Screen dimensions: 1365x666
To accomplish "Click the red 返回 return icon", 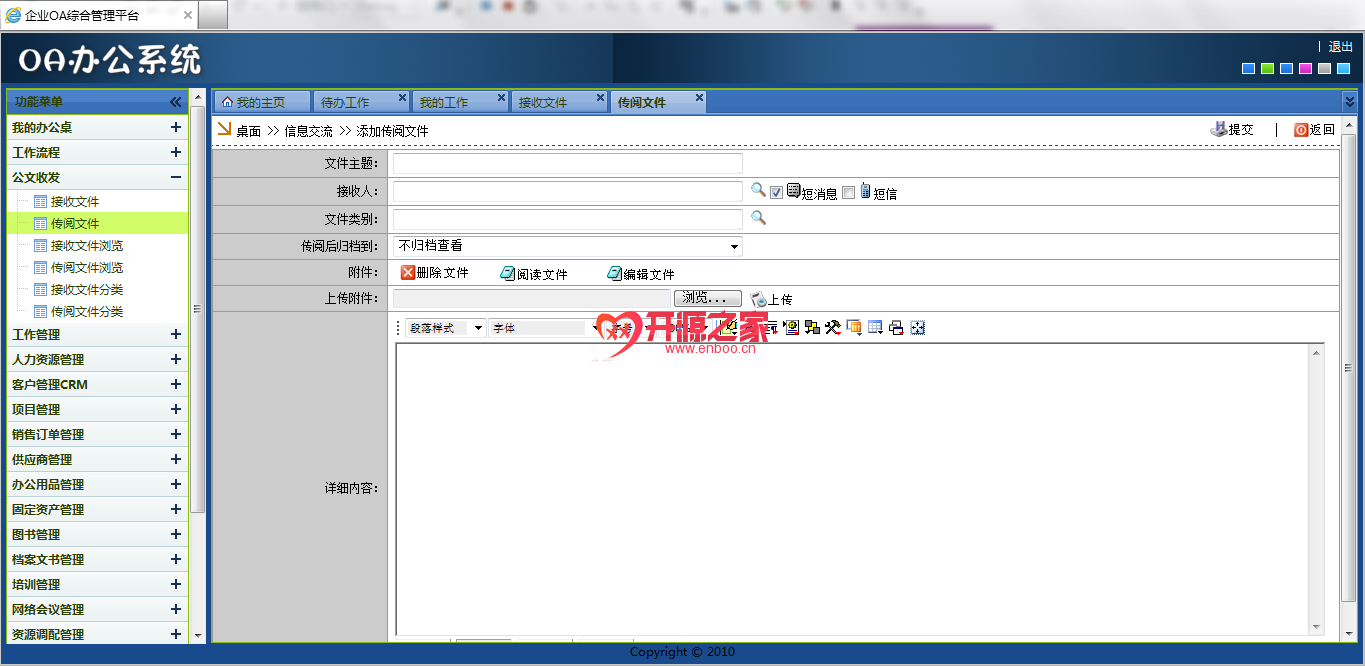I will click(x=1301, y=130).
